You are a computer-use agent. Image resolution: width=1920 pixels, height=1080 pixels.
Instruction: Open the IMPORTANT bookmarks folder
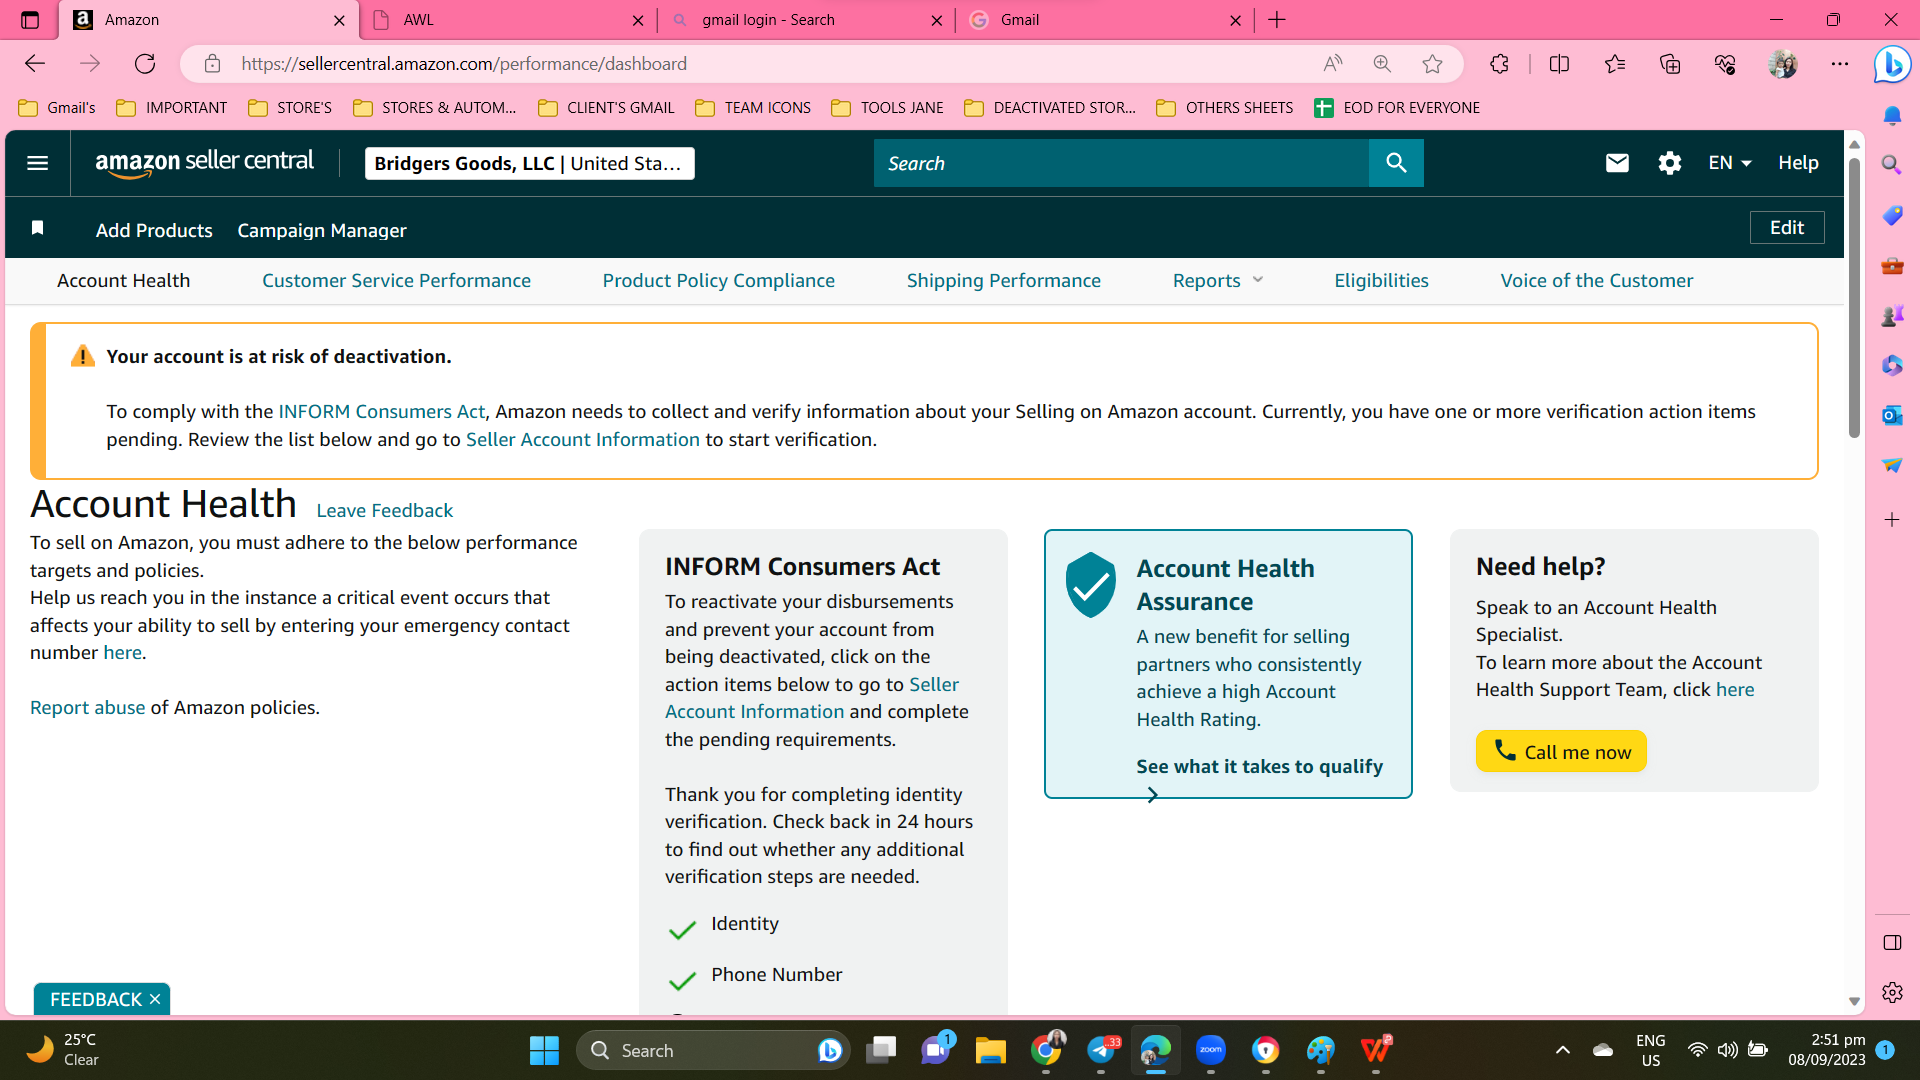[172, 108]
